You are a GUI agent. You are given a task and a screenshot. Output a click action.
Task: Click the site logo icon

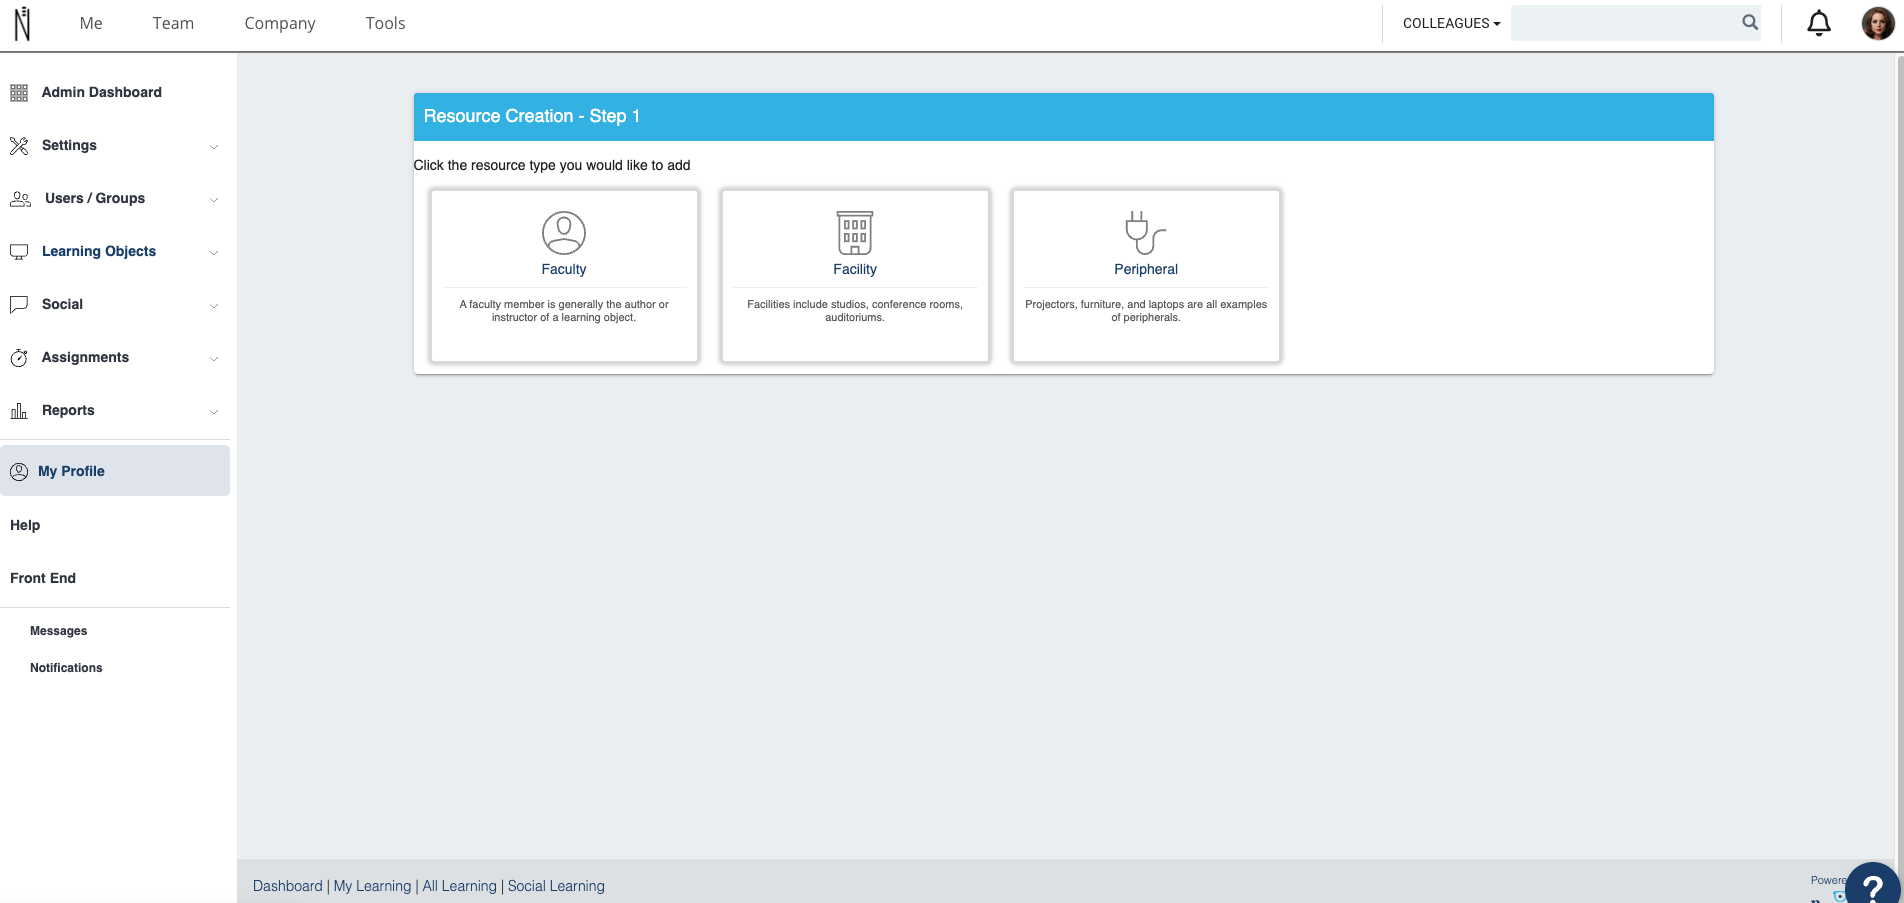tap(22, 23)
